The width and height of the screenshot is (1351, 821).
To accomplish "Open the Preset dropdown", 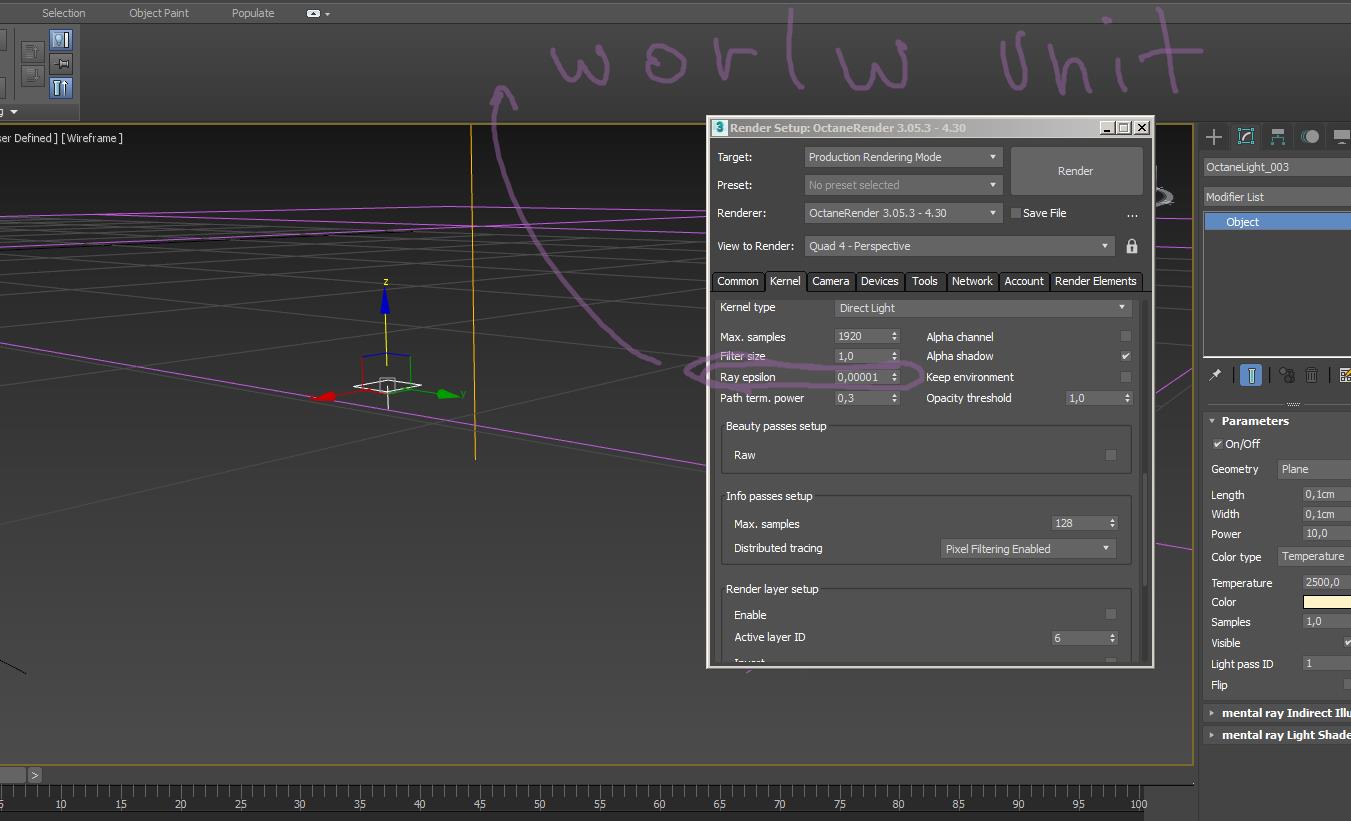I will click(x=903, y=185).
